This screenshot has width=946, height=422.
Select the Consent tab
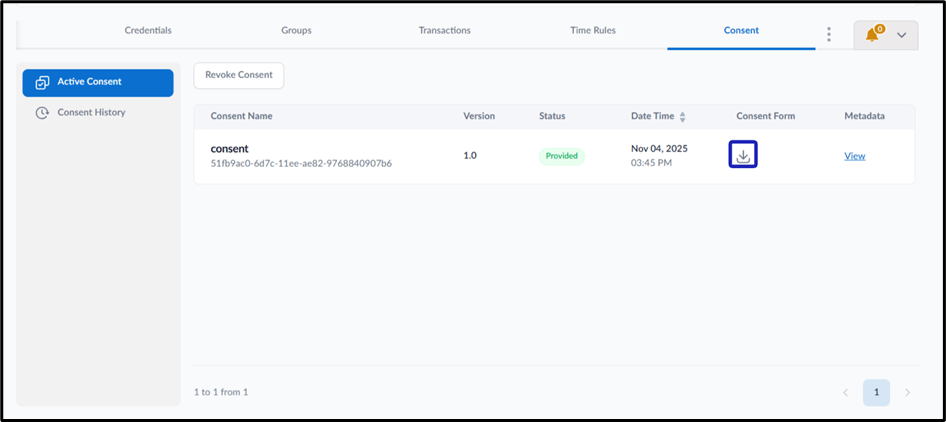click(x=741, y=30)
